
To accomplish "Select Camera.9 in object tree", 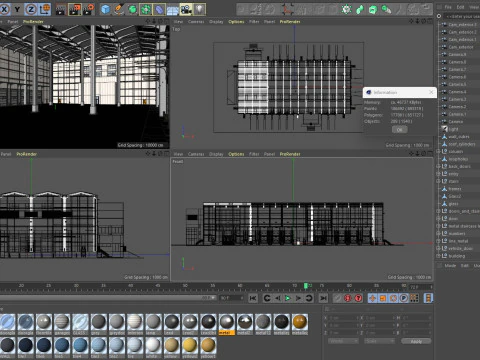I will 457,54.
